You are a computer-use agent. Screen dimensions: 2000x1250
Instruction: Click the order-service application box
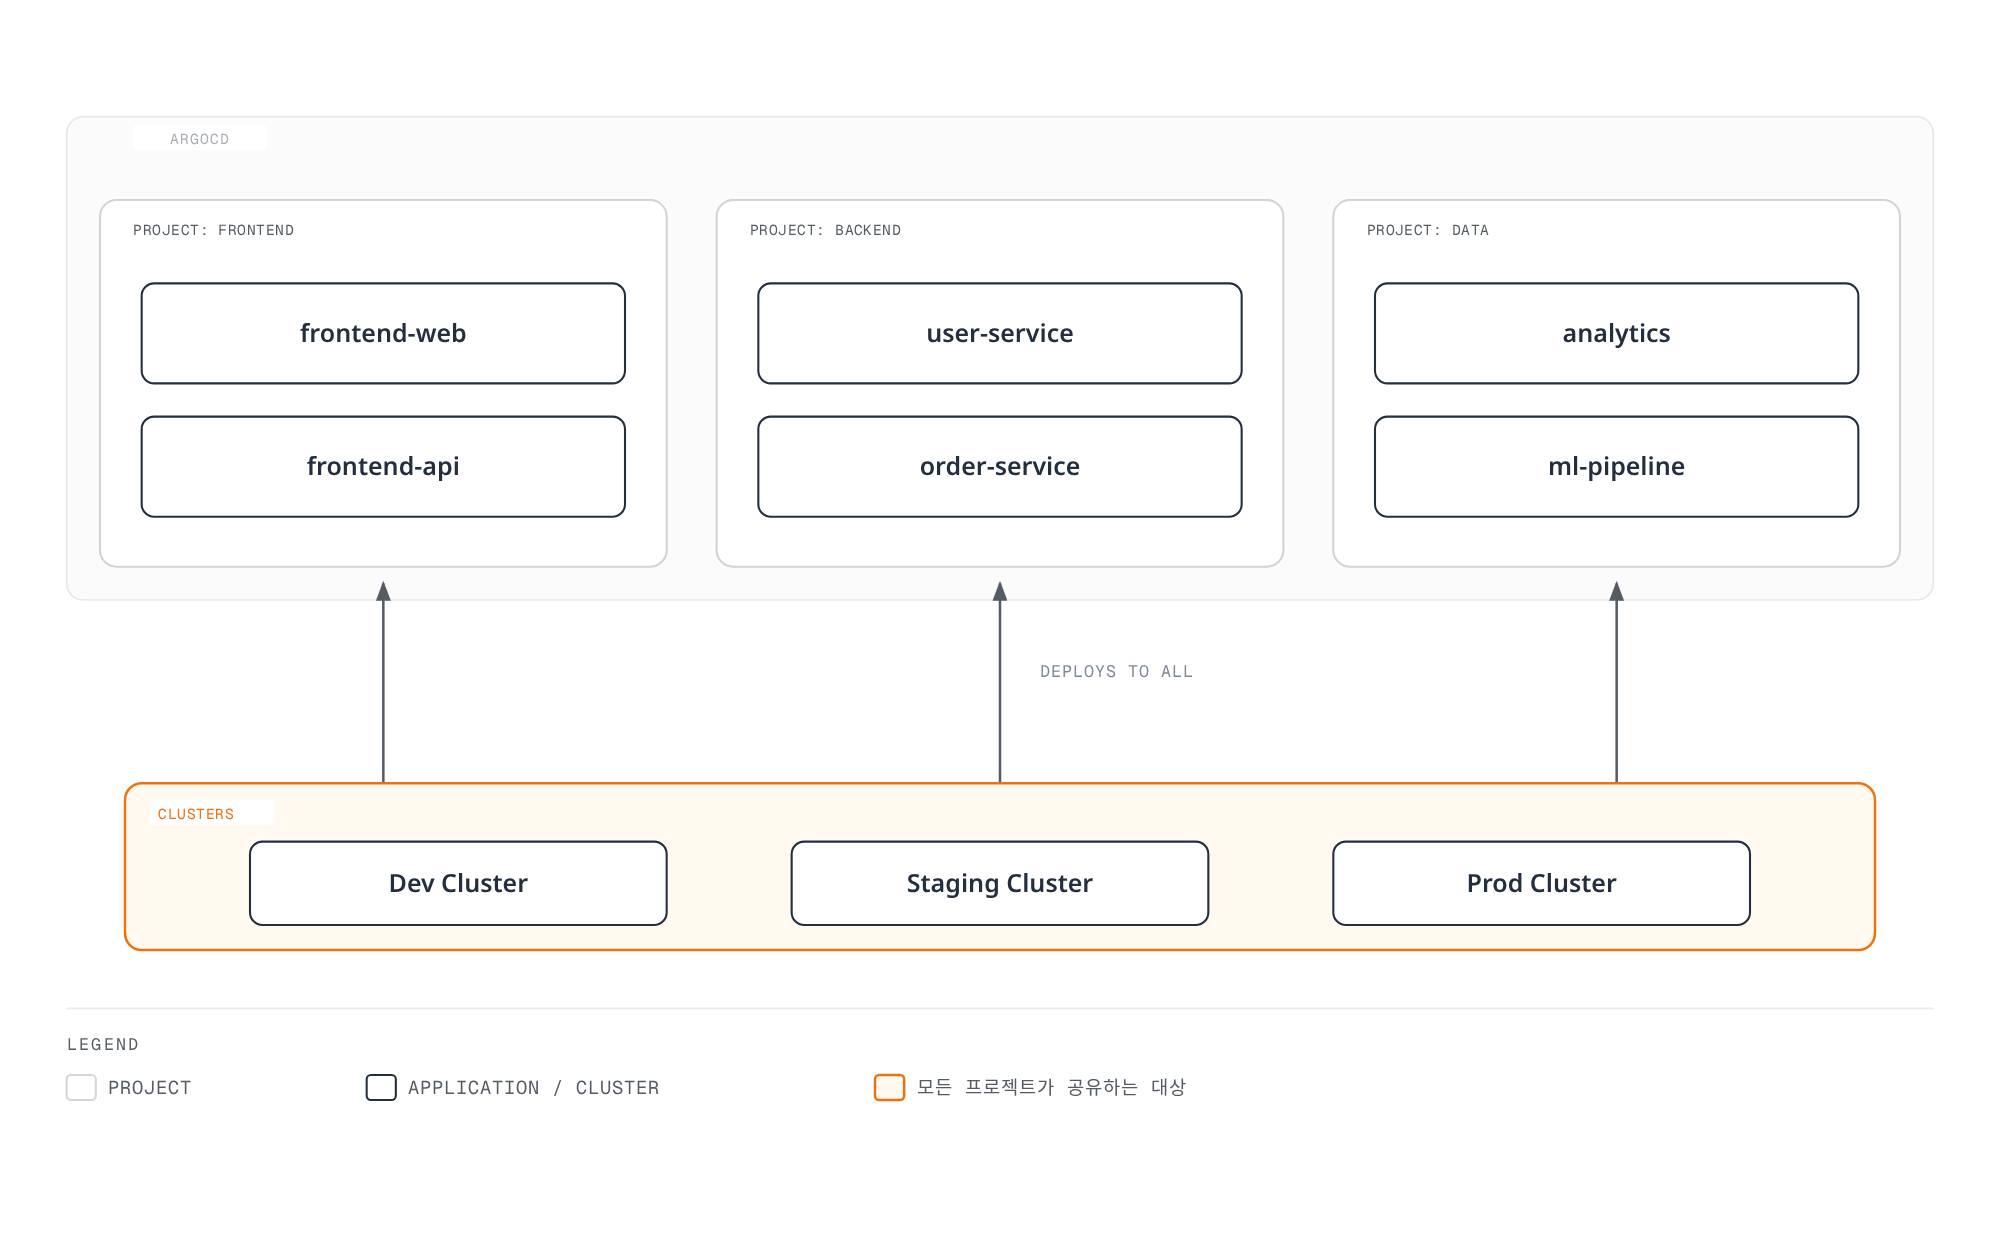coord(1000,467)
